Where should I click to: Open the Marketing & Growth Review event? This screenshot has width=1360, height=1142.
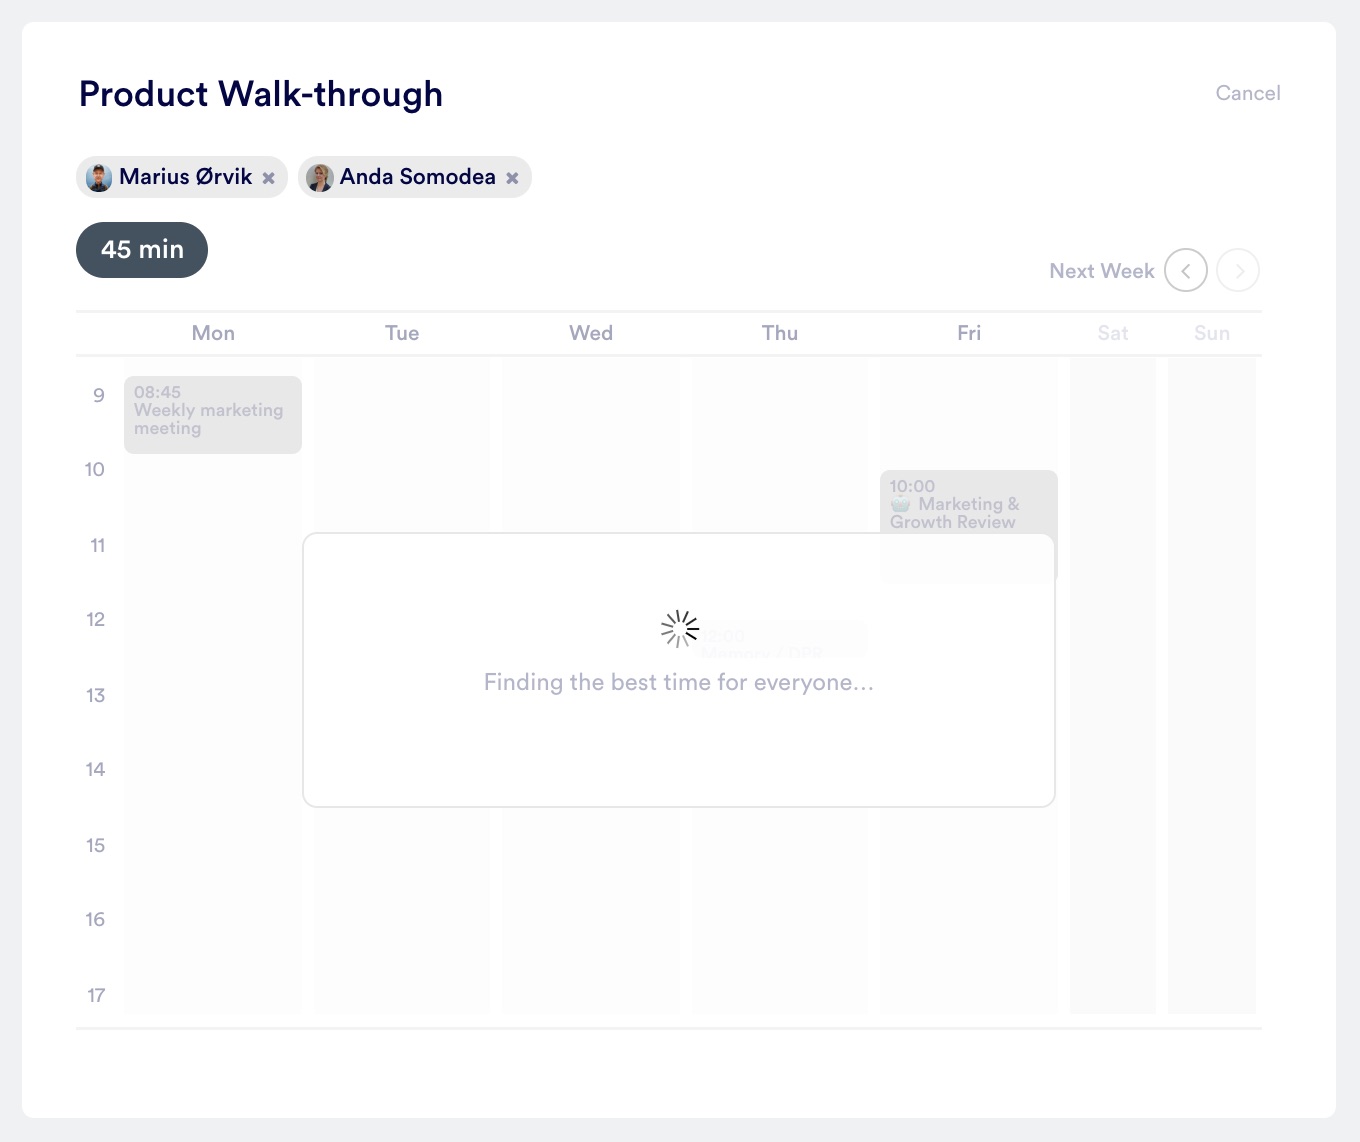pos(967,503)
